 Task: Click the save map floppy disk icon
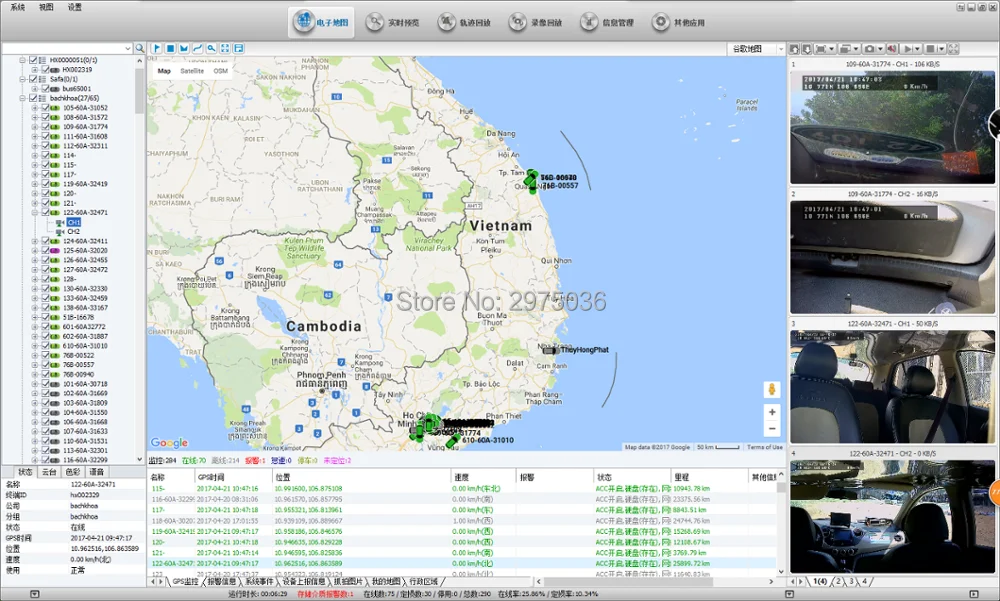(239, 48)
